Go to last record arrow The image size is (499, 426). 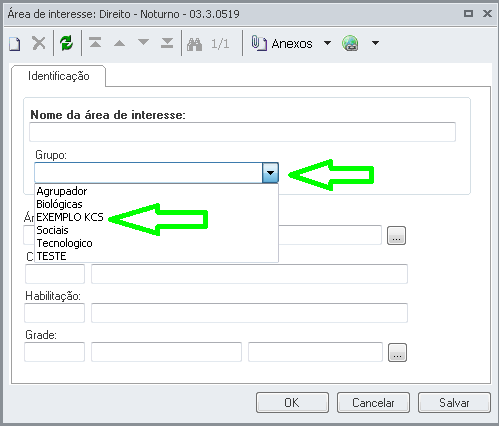167,43
